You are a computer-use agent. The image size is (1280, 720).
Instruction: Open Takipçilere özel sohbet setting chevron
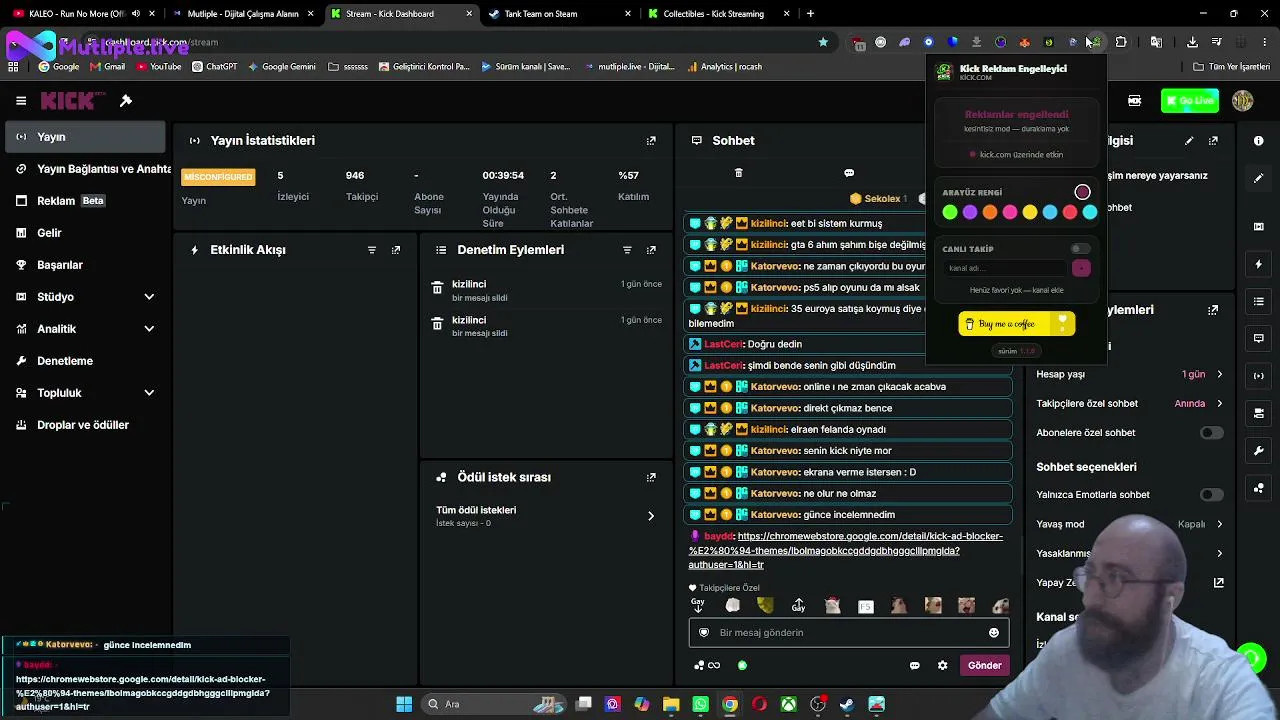click(x=1219, y=404)
